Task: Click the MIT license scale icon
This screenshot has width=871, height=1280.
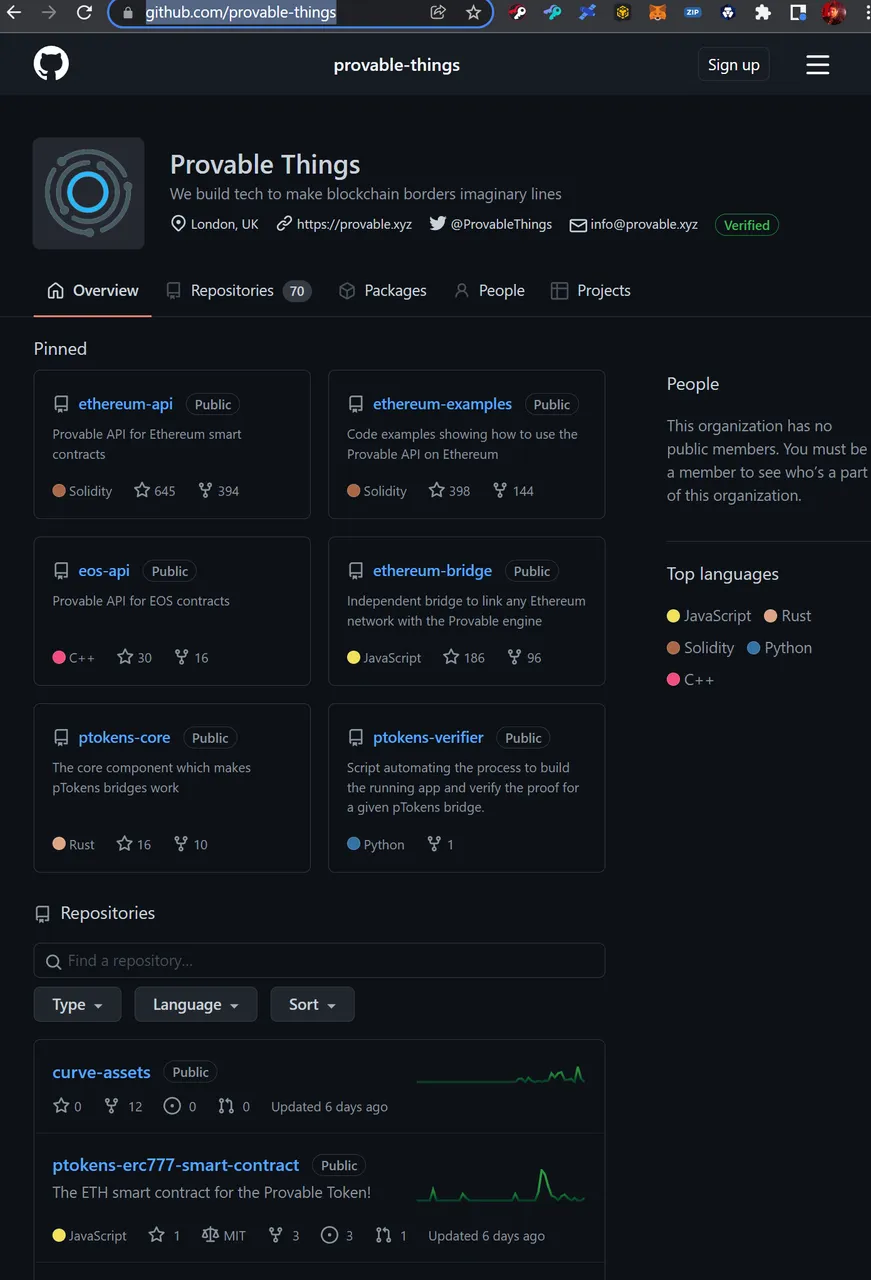Action: (210, 1235)
